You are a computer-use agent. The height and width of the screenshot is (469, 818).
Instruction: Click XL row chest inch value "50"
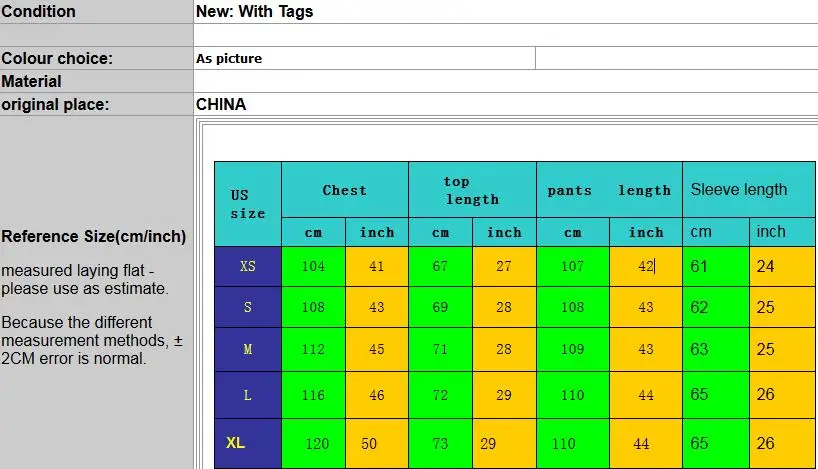pos(377,443)
